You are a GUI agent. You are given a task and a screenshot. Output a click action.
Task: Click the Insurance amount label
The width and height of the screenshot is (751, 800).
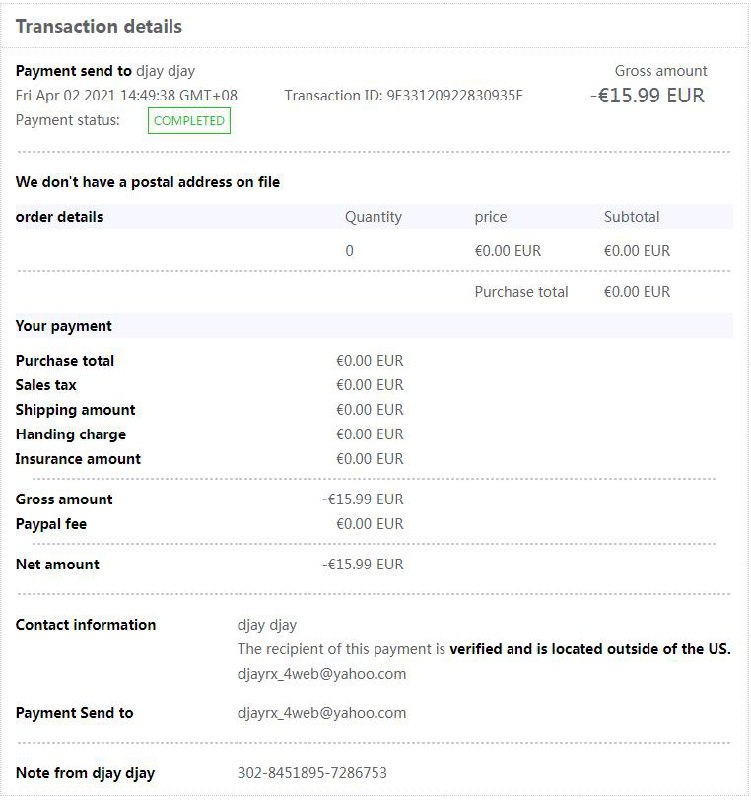tap(78, 459)
